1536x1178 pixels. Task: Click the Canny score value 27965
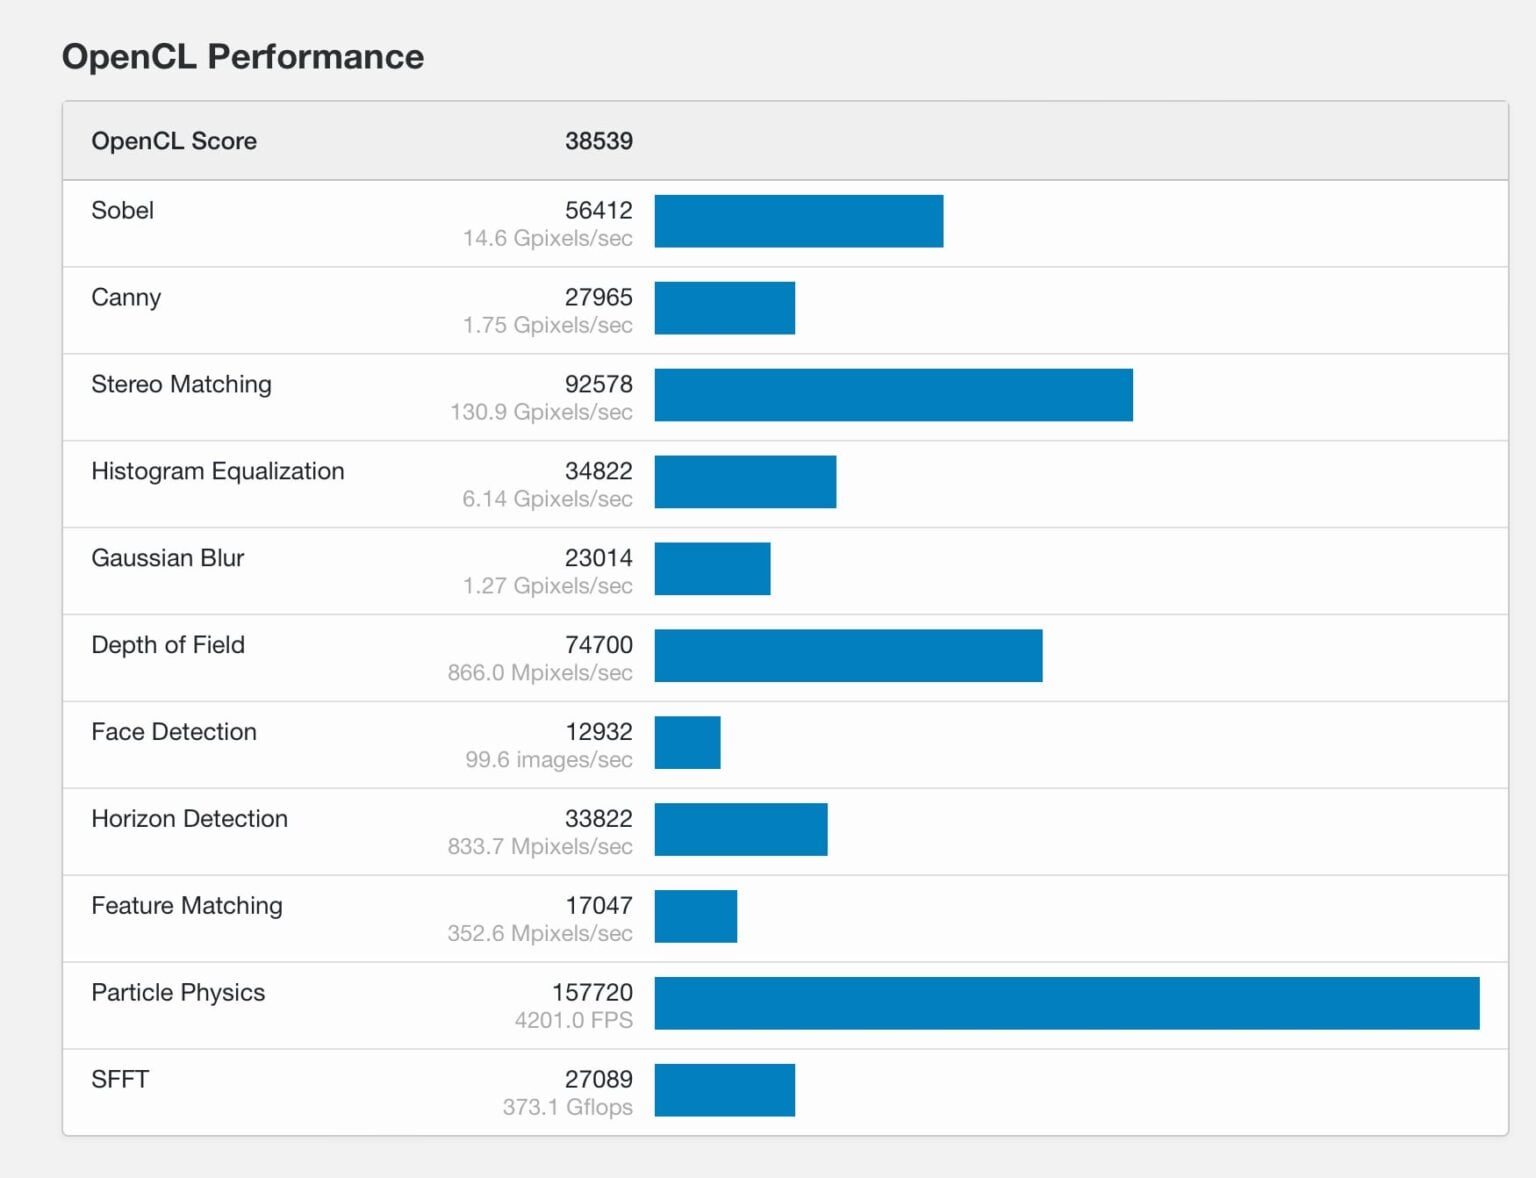(598, 297)
